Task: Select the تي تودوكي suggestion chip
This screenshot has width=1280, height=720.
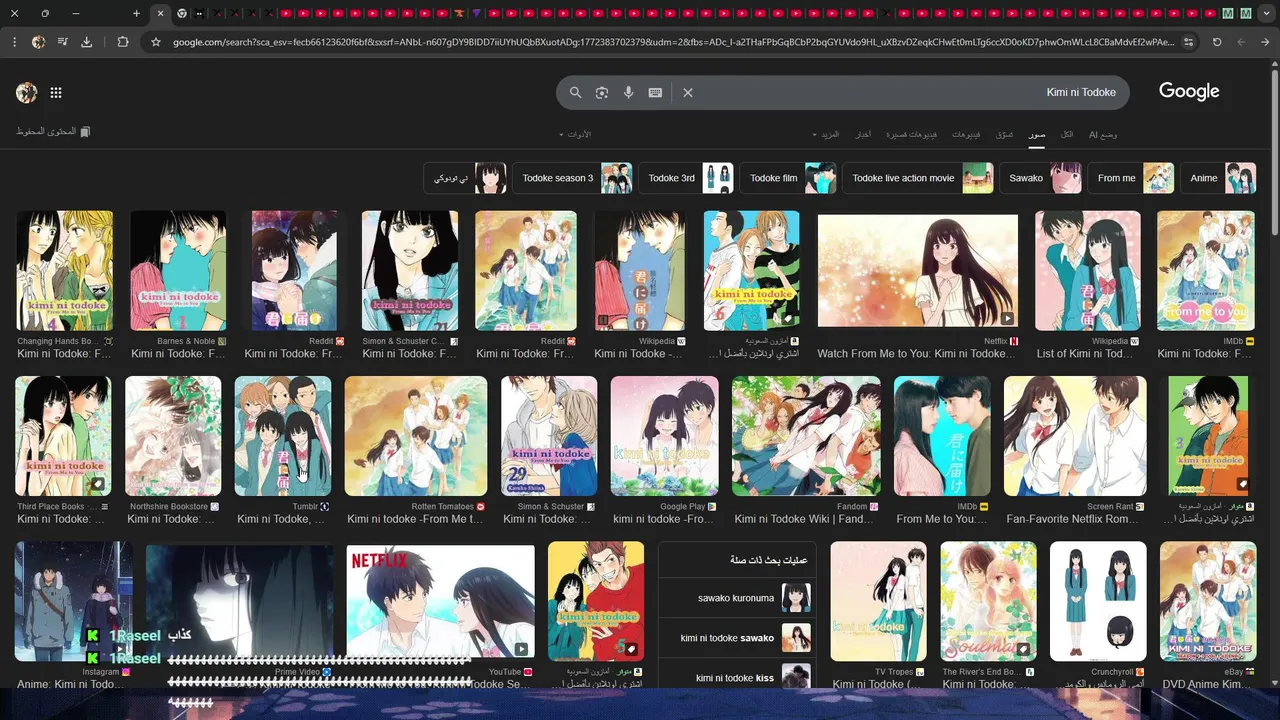Action: (465, 178)
